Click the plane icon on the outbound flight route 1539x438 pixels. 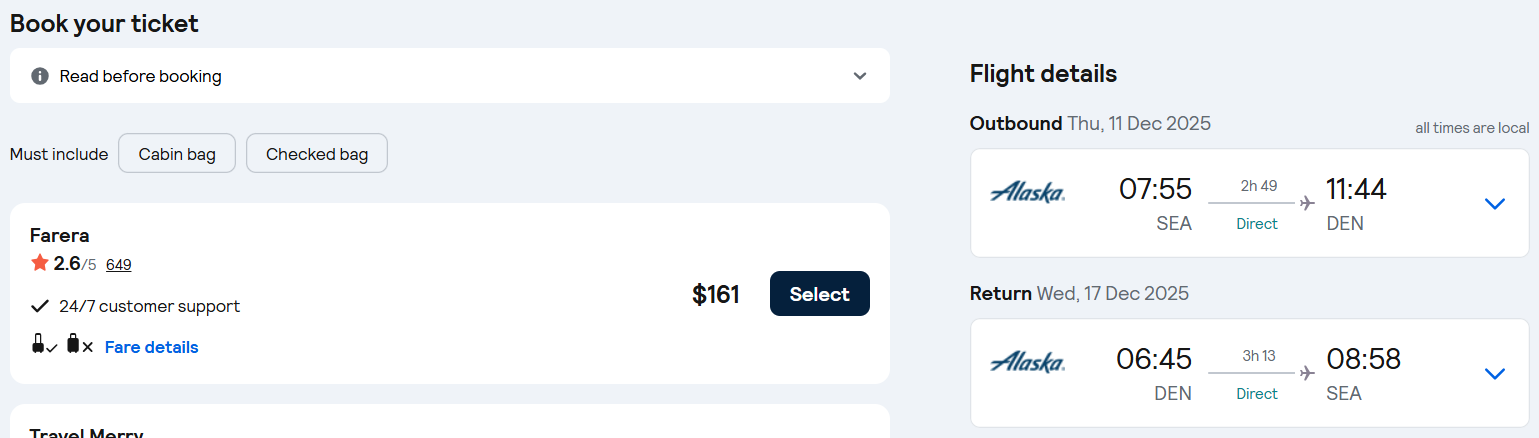(x=1307, y=203)
